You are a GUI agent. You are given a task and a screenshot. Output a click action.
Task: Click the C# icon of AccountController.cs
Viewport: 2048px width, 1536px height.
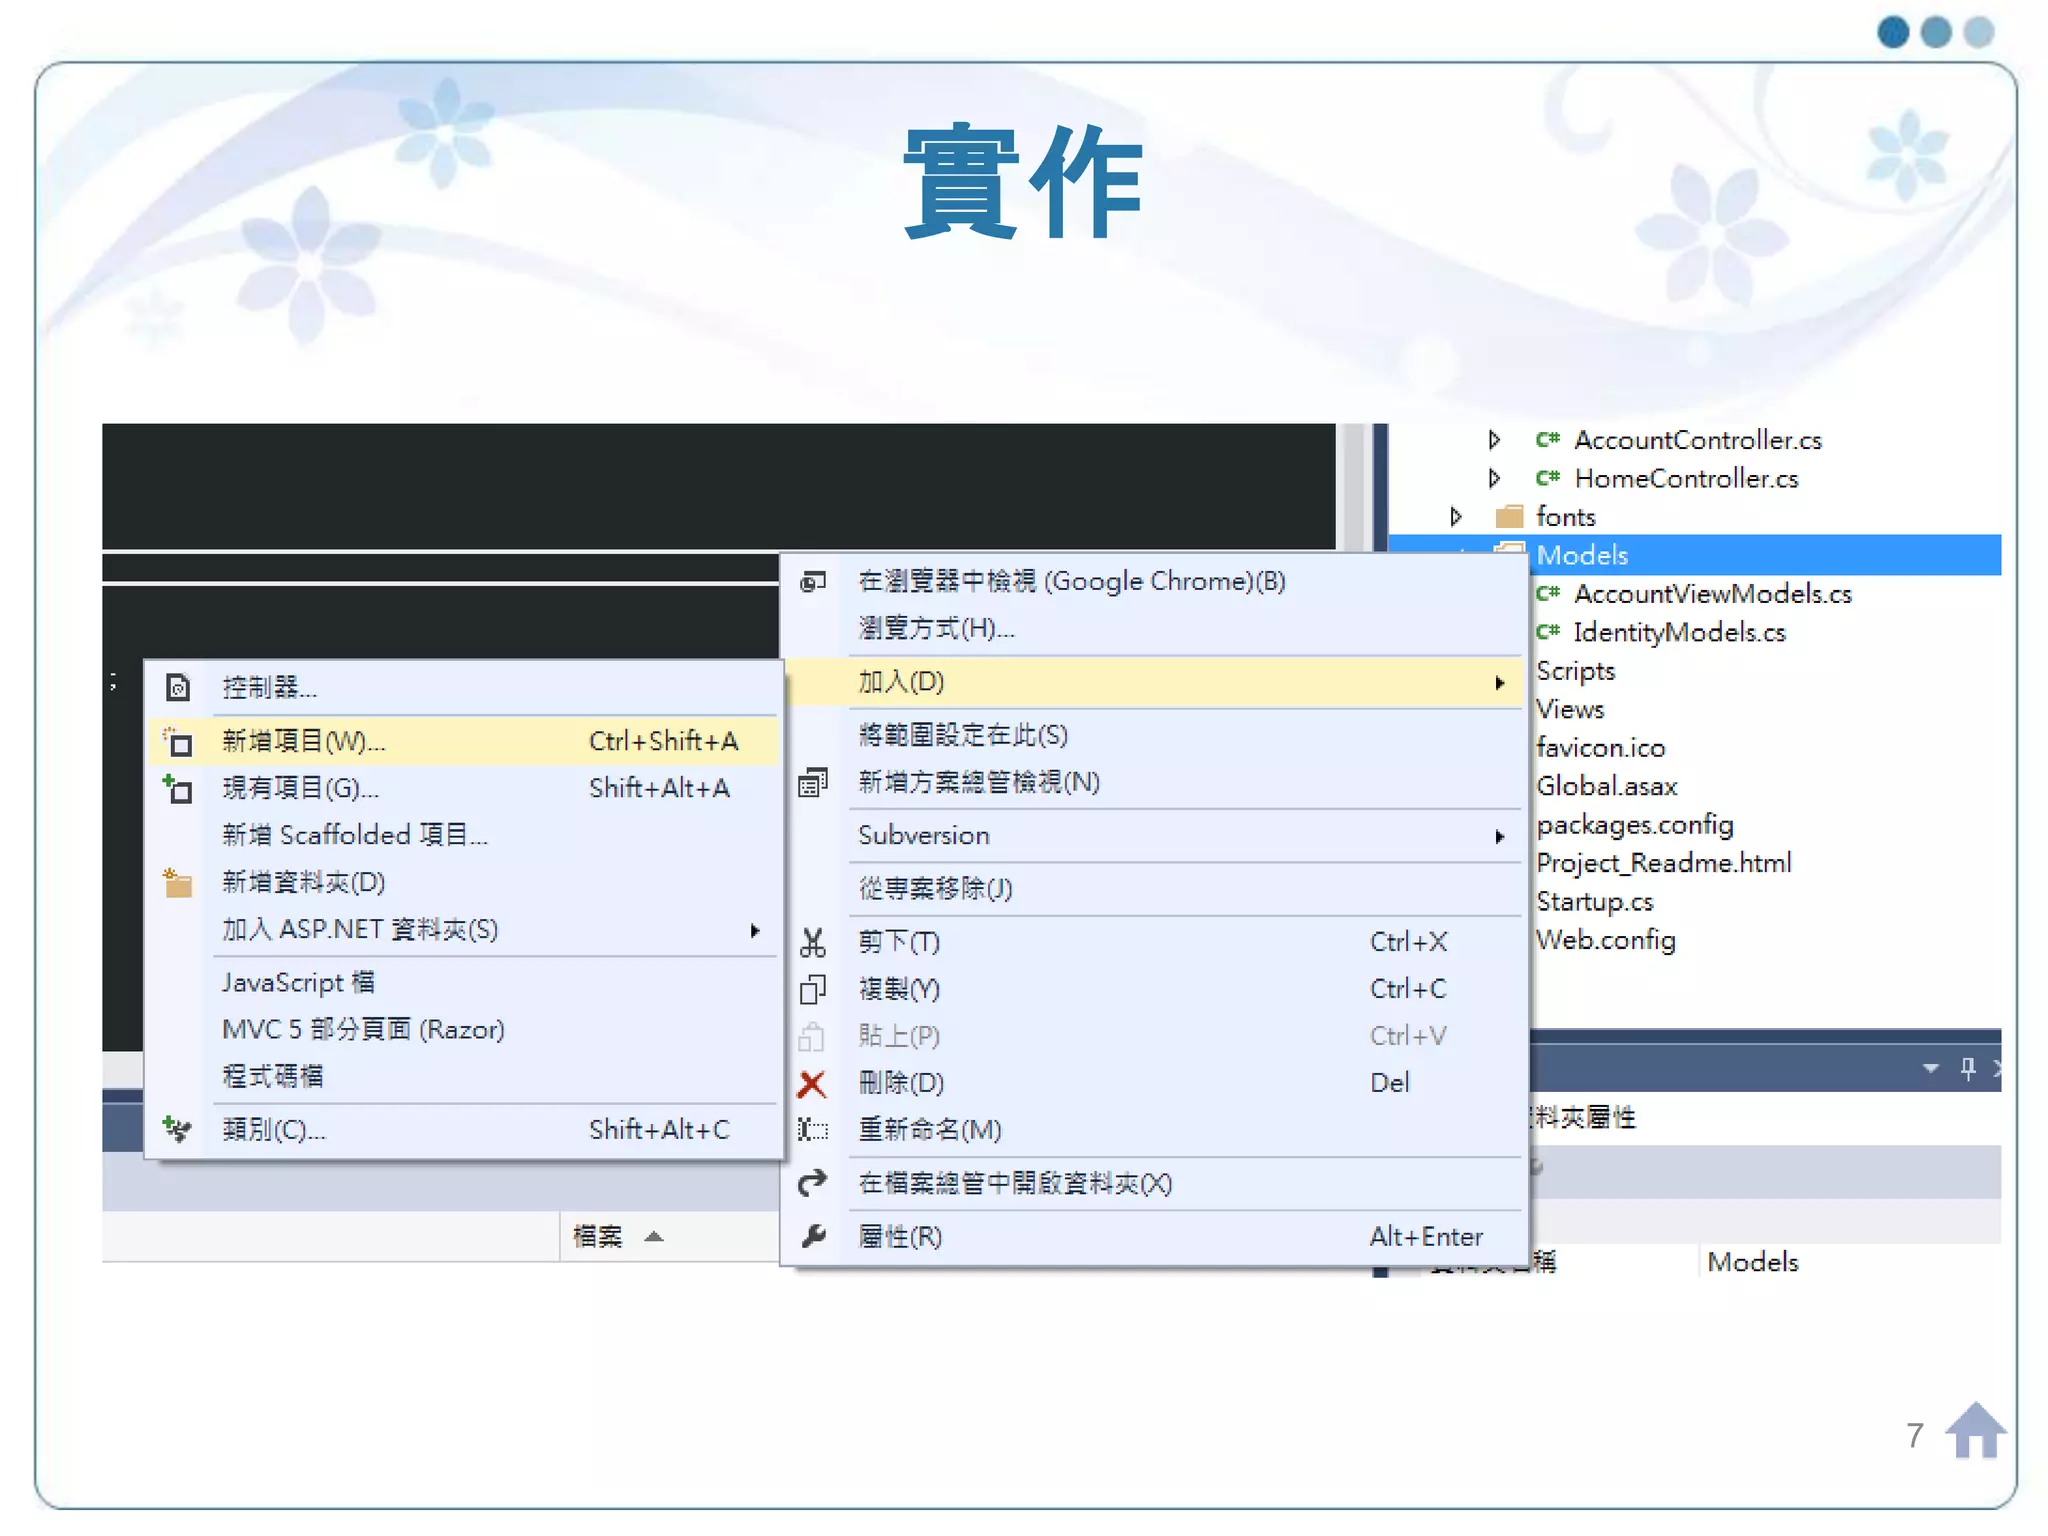click(x=1548, y=440)
